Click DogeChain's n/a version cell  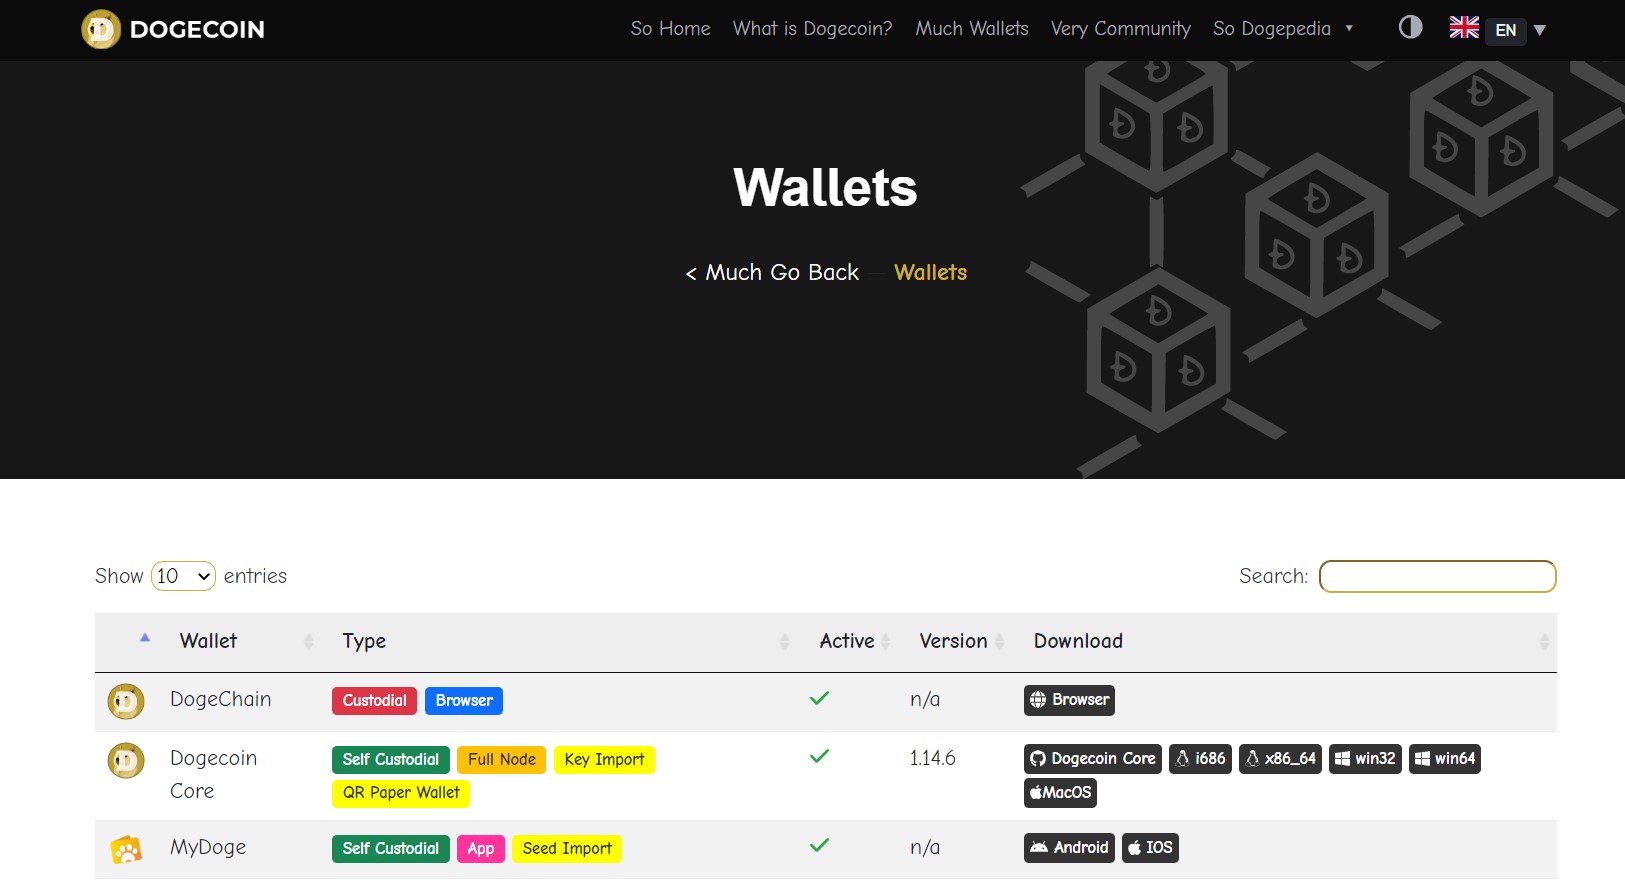[x=925, y=699]
